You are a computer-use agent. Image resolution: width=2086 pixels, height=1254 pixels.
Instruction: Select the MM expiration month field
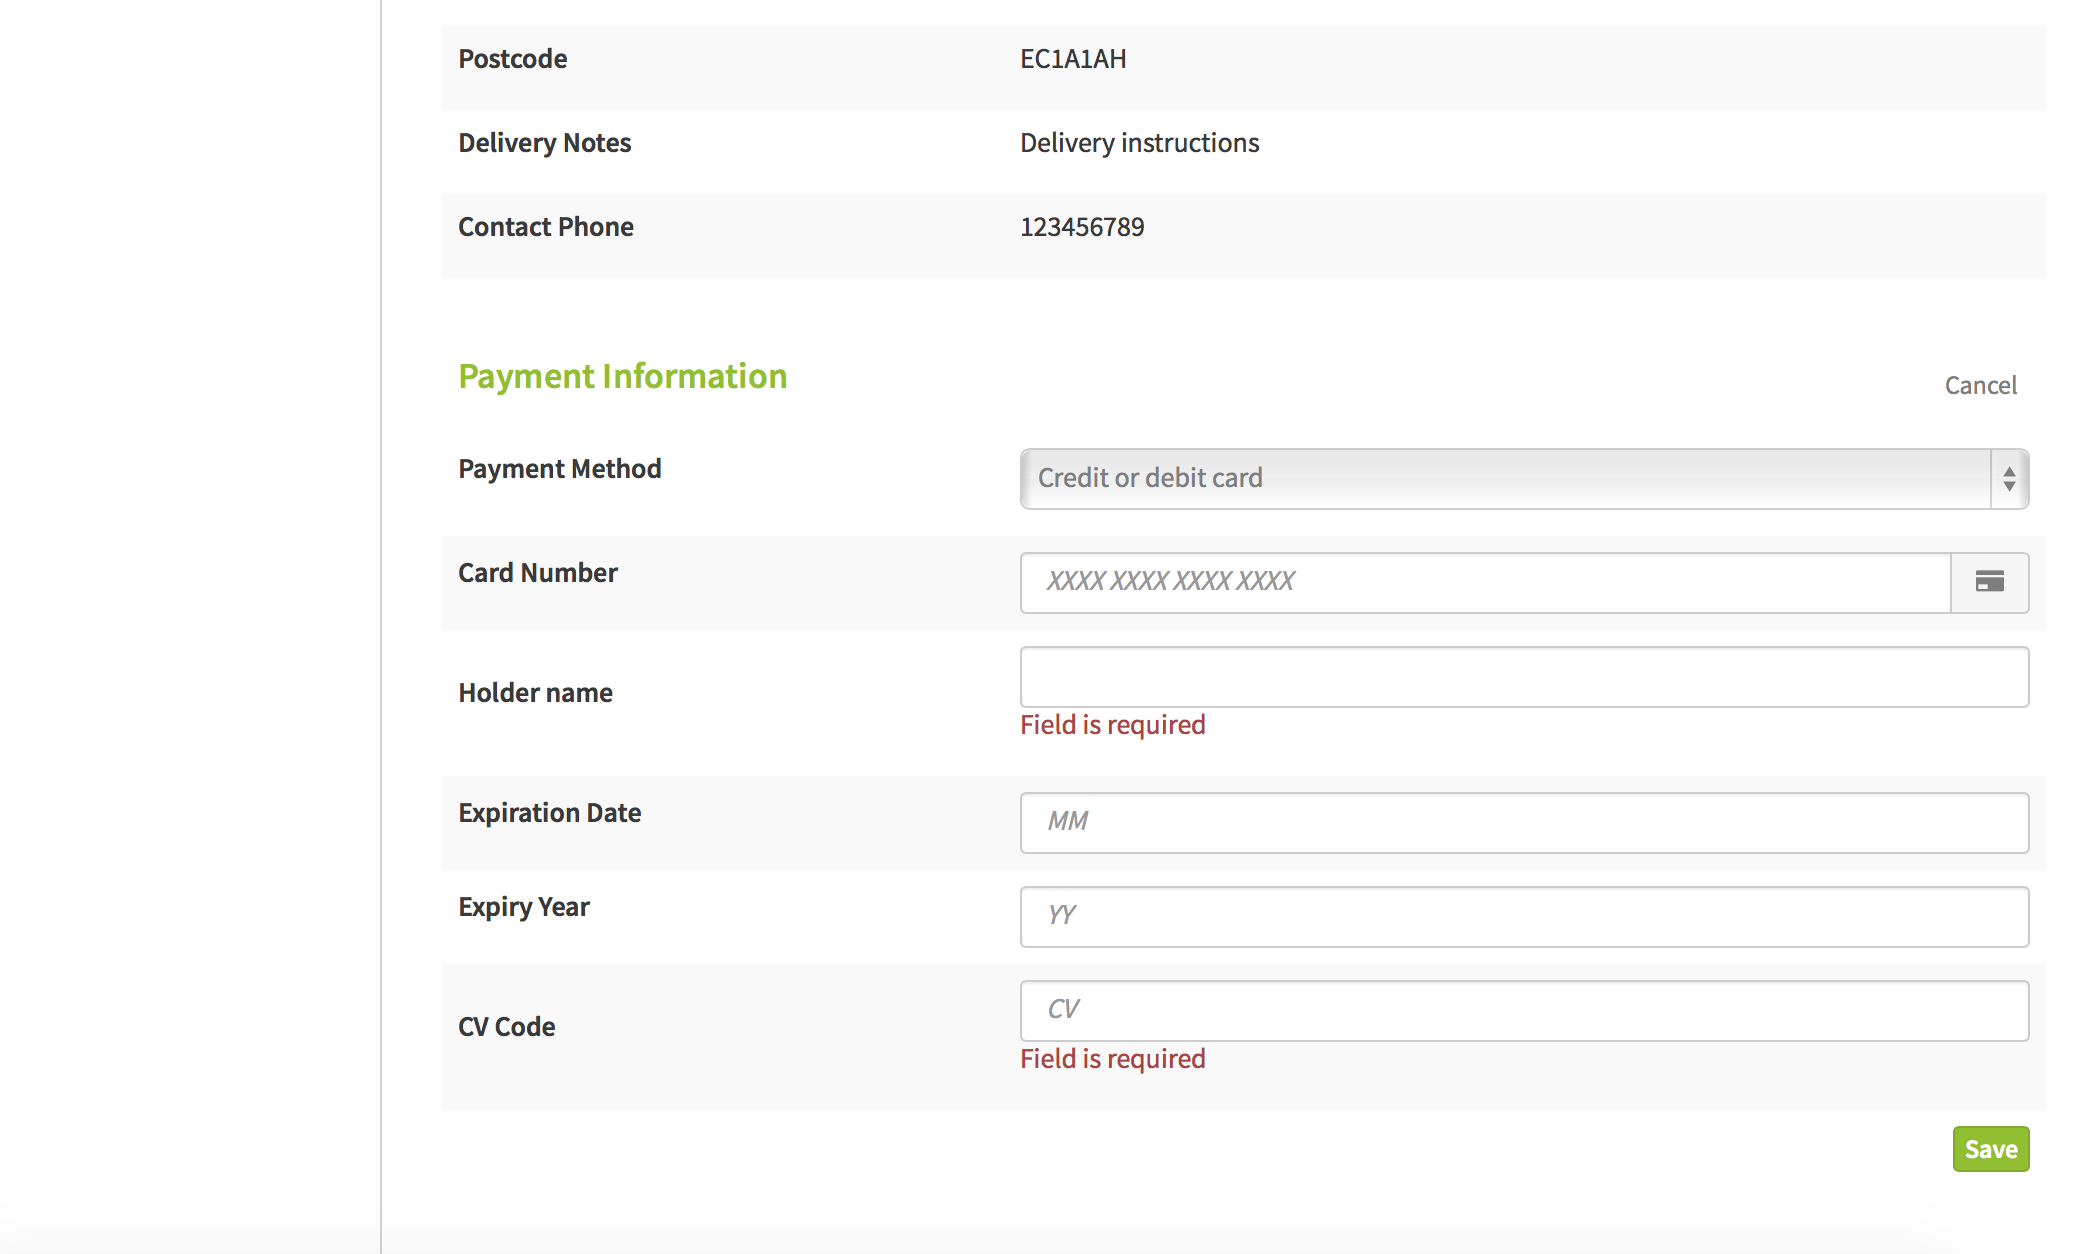[1523, 822]
